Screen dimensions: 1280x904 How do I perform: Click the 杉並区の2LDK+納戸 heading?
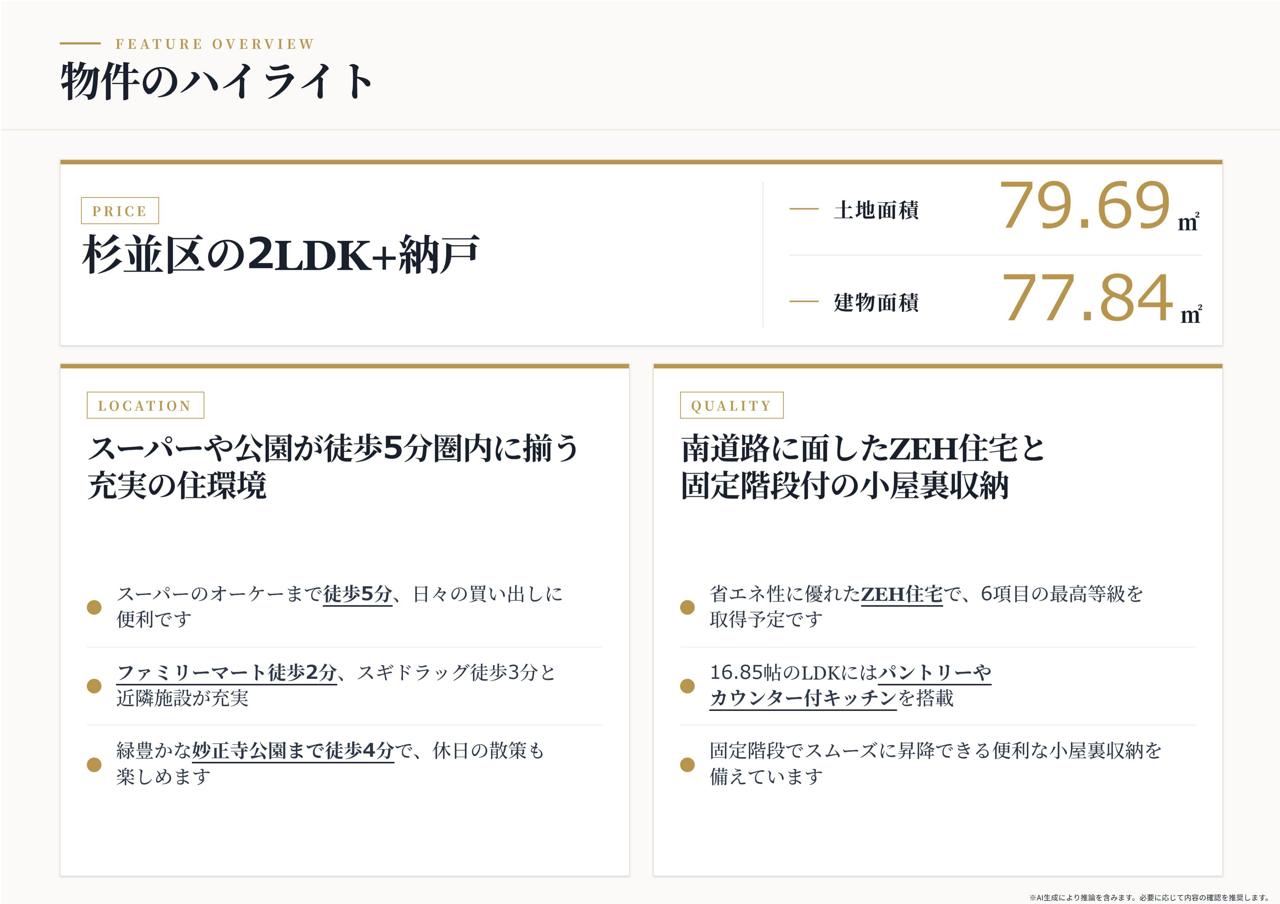point(281,255)
